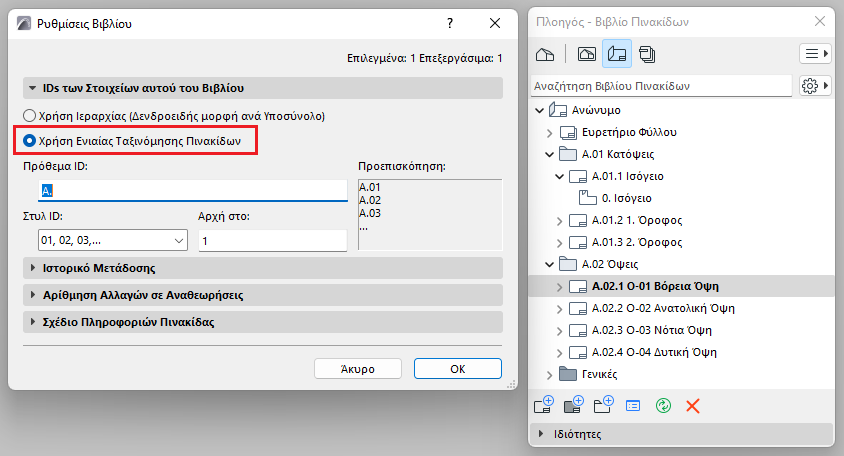
Task: Open the Publisher Sets icon
Action: (x=647, y=54)
